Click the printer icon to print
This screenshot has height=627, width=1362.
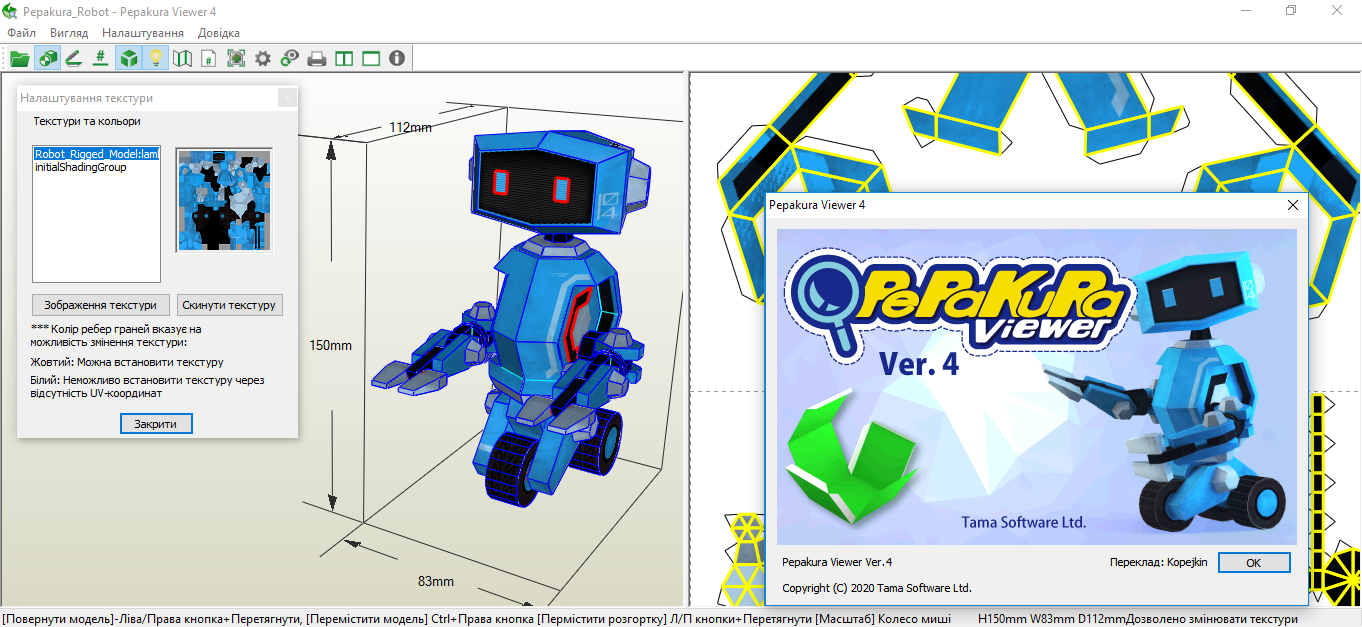317,59
